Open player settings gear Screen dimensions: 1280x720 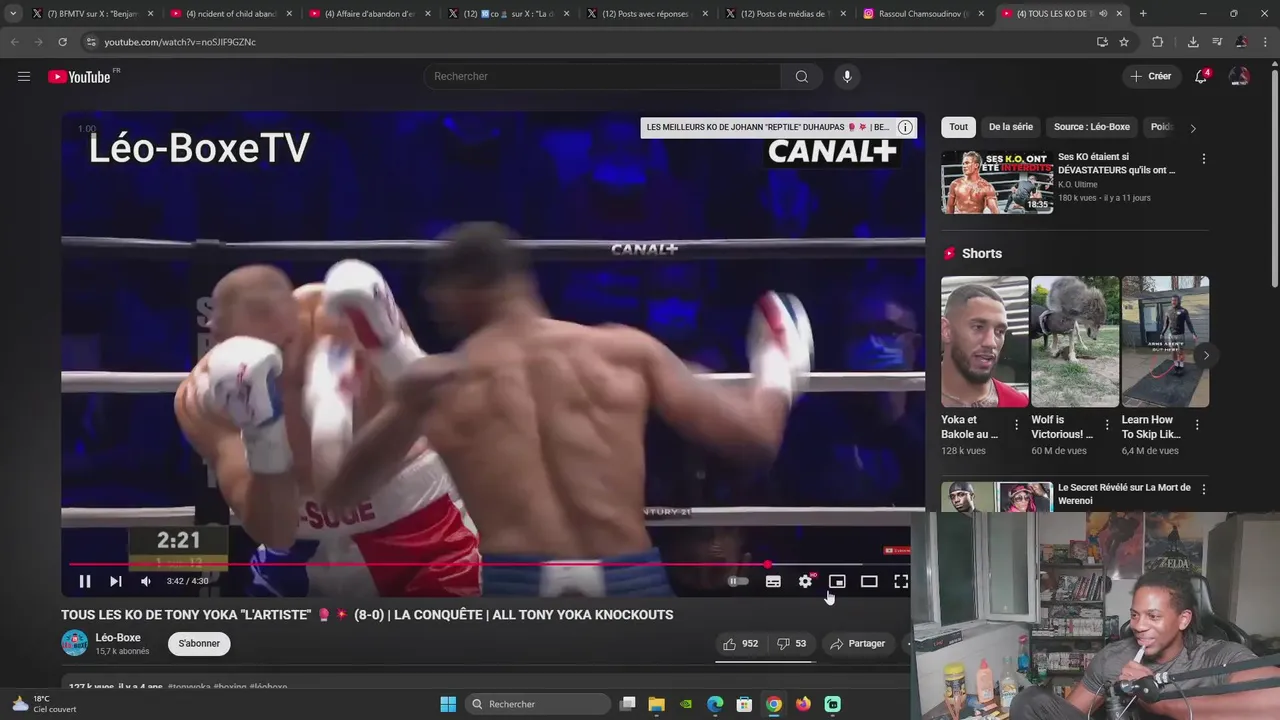(x=806, y=581)
